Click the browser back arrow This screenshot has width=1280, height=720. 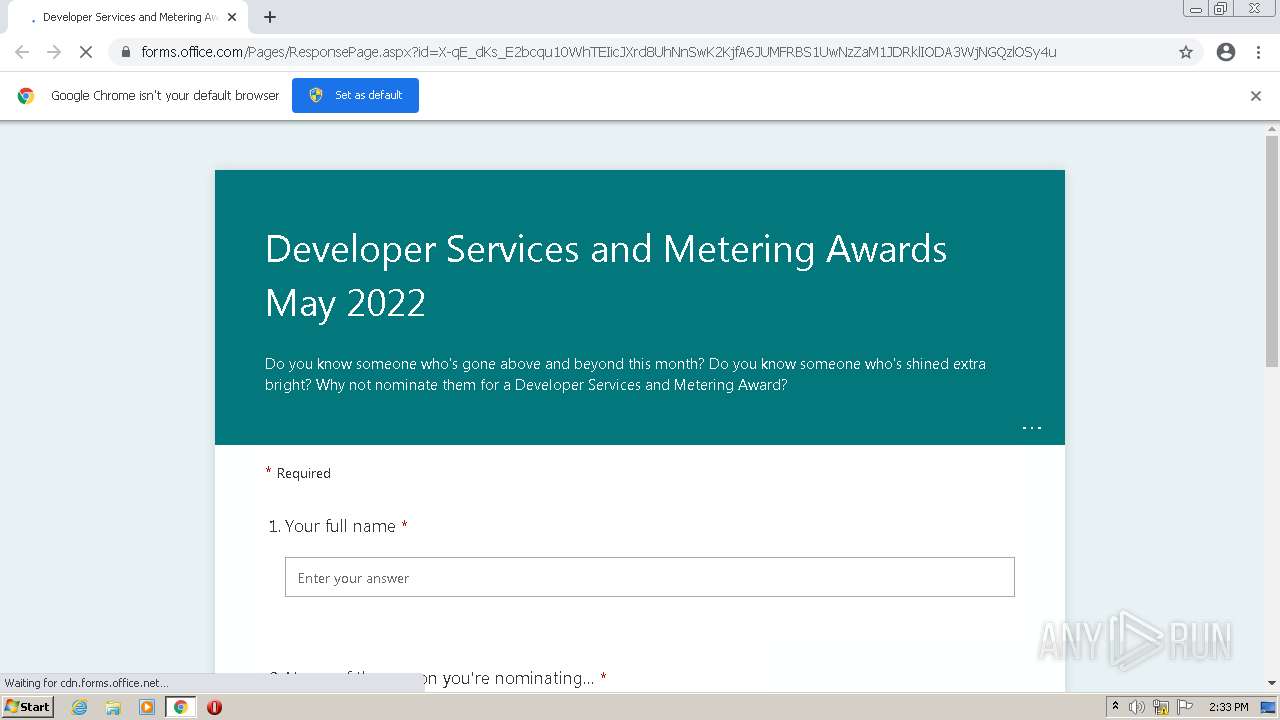[x=22, y=52]
